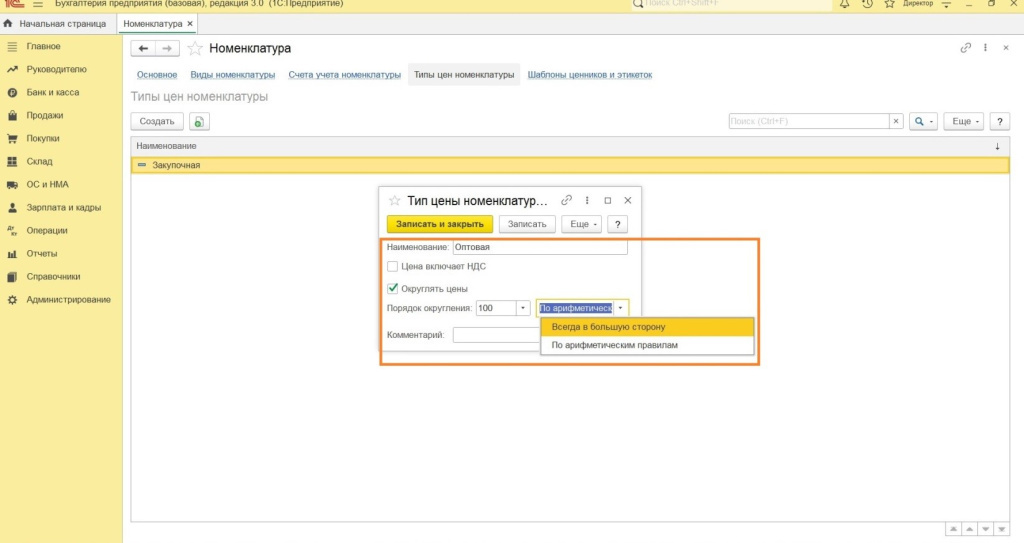Screen dimensions: 1024x543
Task: Enable the Цена включает НДС checkbox
Action: (x=393, y=267)
